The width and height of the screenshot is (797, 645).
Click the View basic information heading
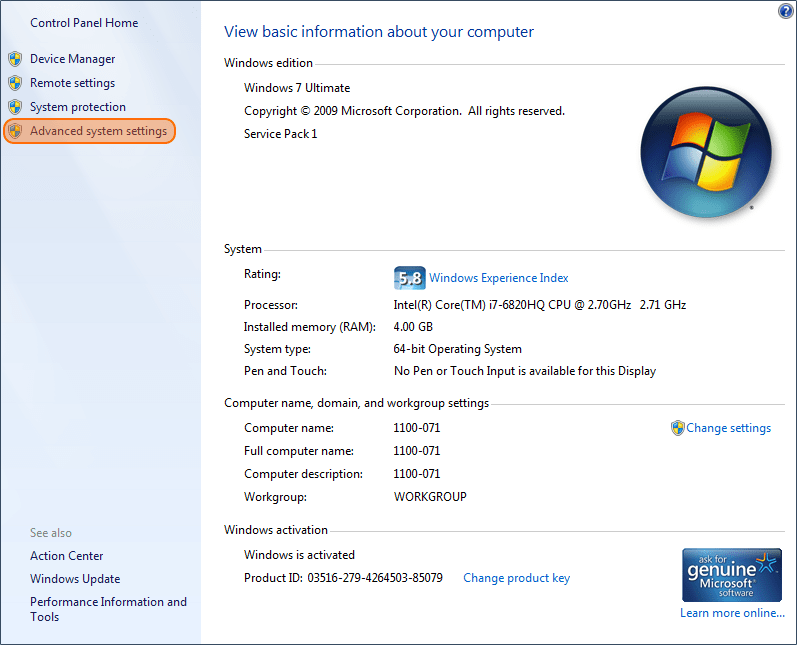click(x=379, y=32)
